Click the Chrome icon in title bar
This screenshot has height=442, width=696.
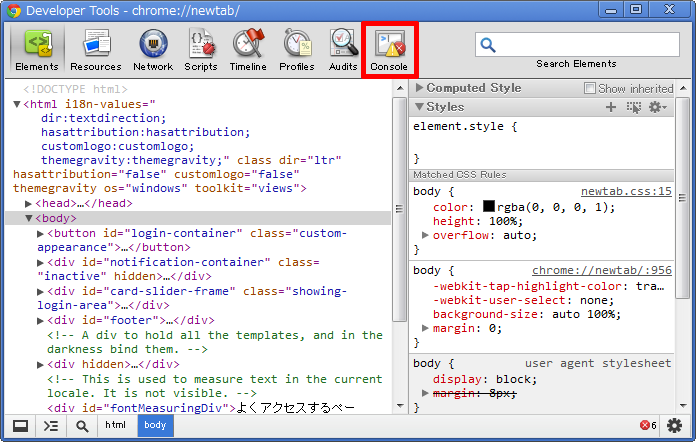[14, 10]
